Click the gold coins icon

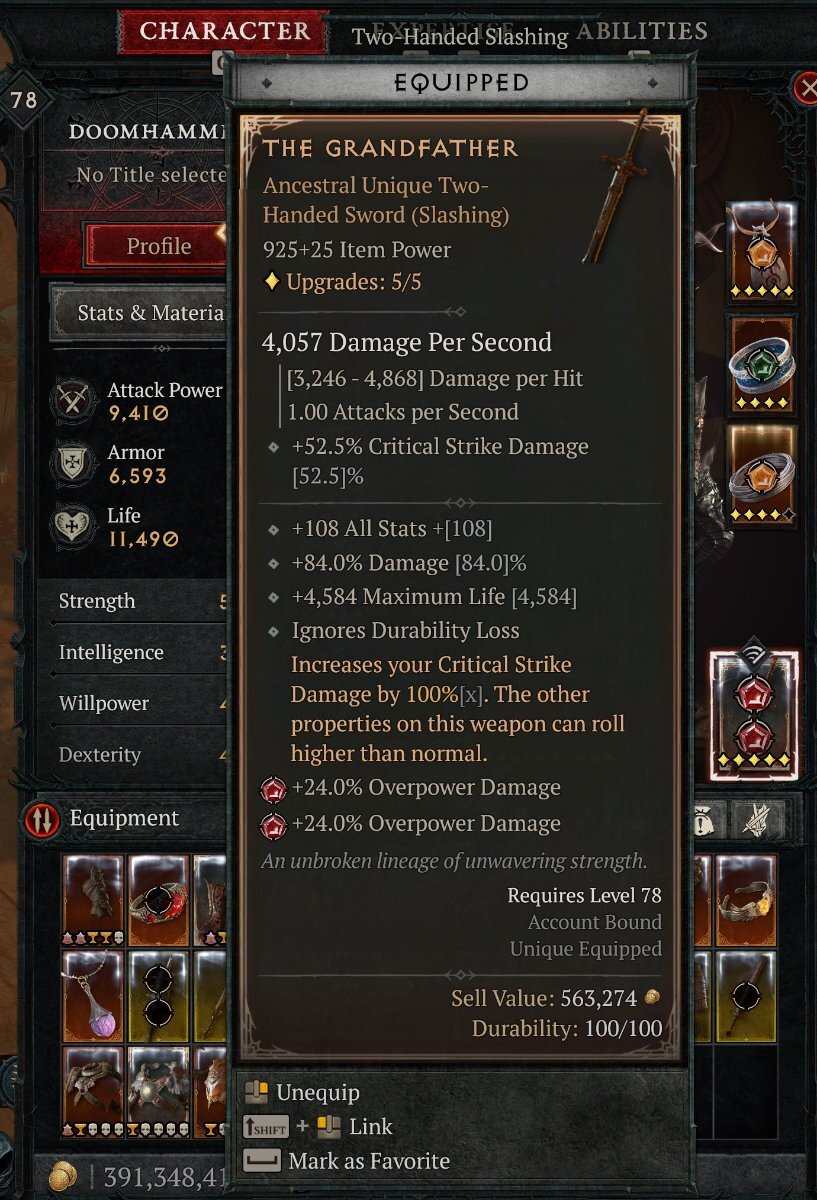click(x=62, y=1176)
